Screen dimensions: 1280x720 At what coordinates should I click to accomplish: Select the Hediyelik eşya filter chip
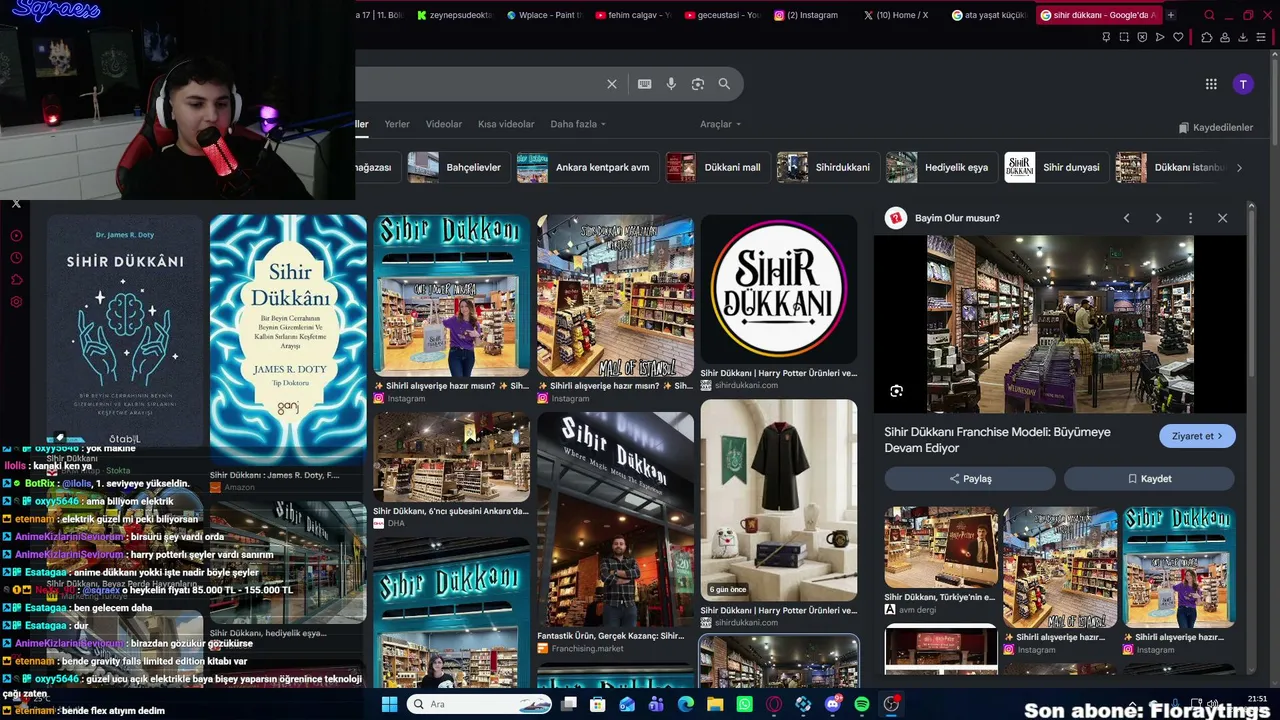(942, 168)
